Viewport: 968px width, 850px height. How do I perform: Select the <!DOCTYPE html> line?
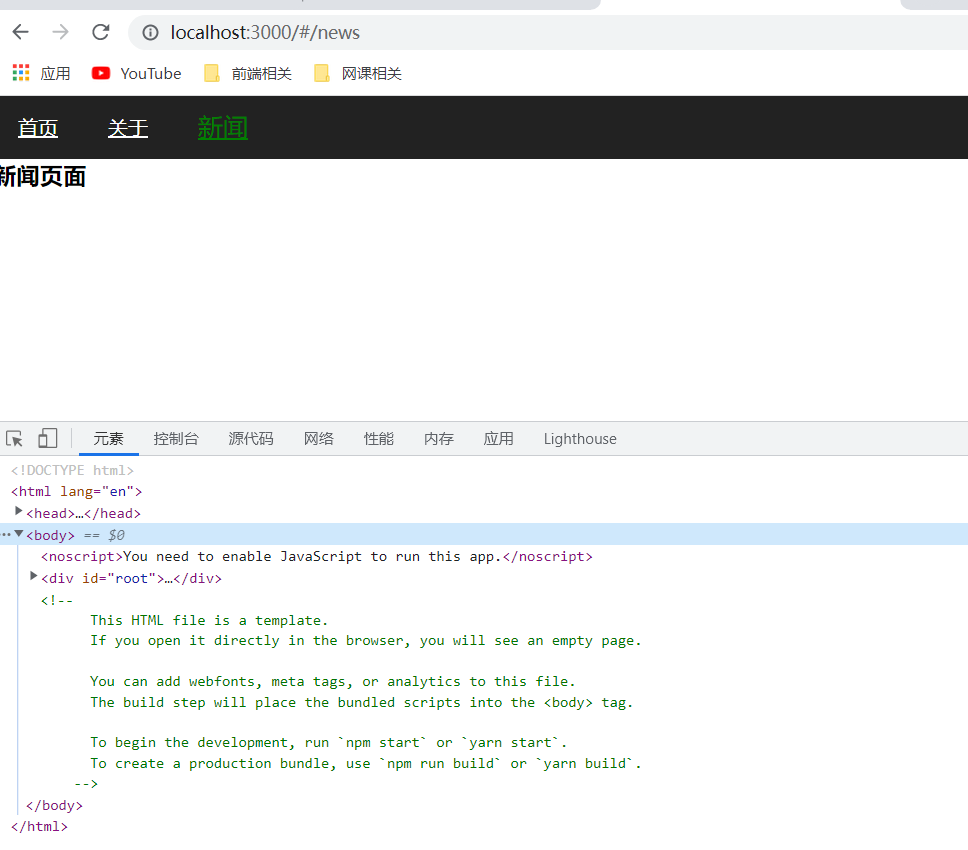point(72,470)
